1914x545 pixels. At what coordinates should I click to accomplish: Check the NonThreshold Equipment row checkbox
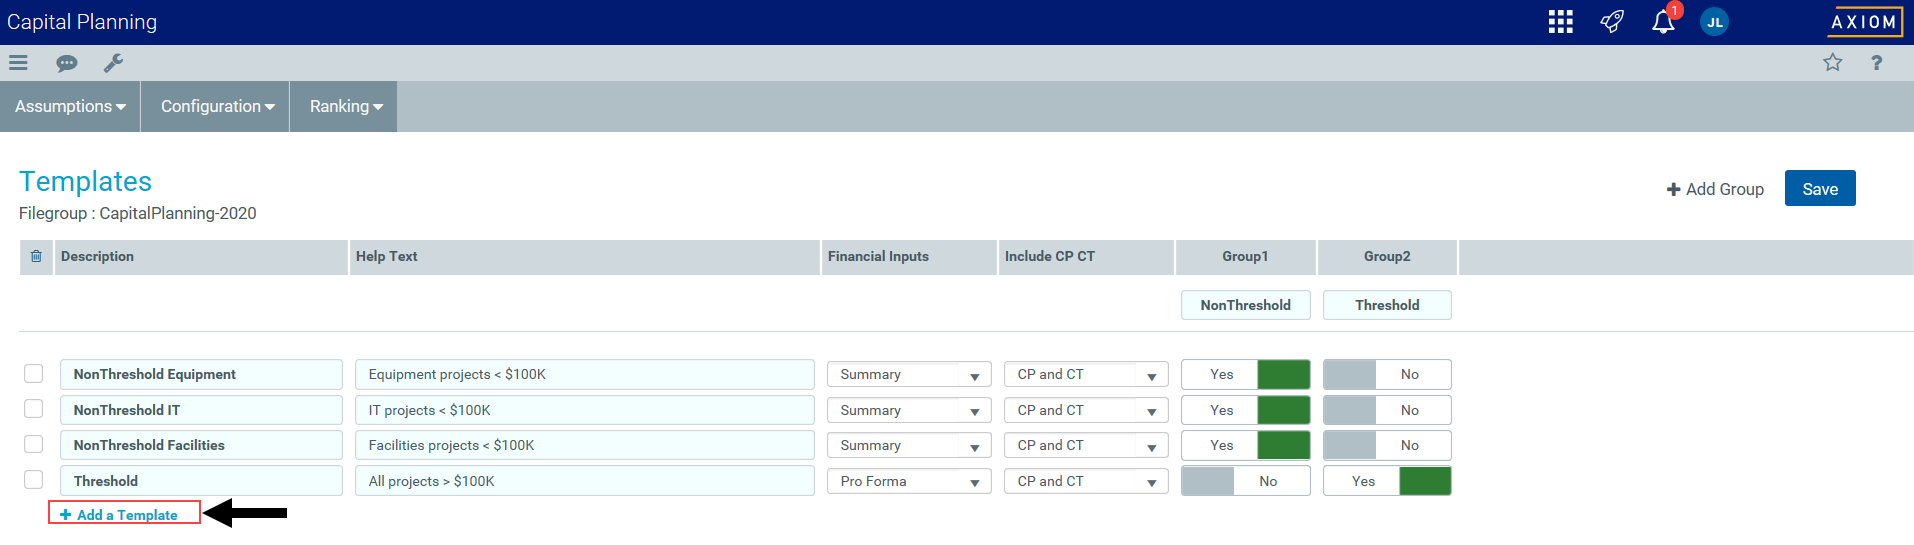(34, 374)
